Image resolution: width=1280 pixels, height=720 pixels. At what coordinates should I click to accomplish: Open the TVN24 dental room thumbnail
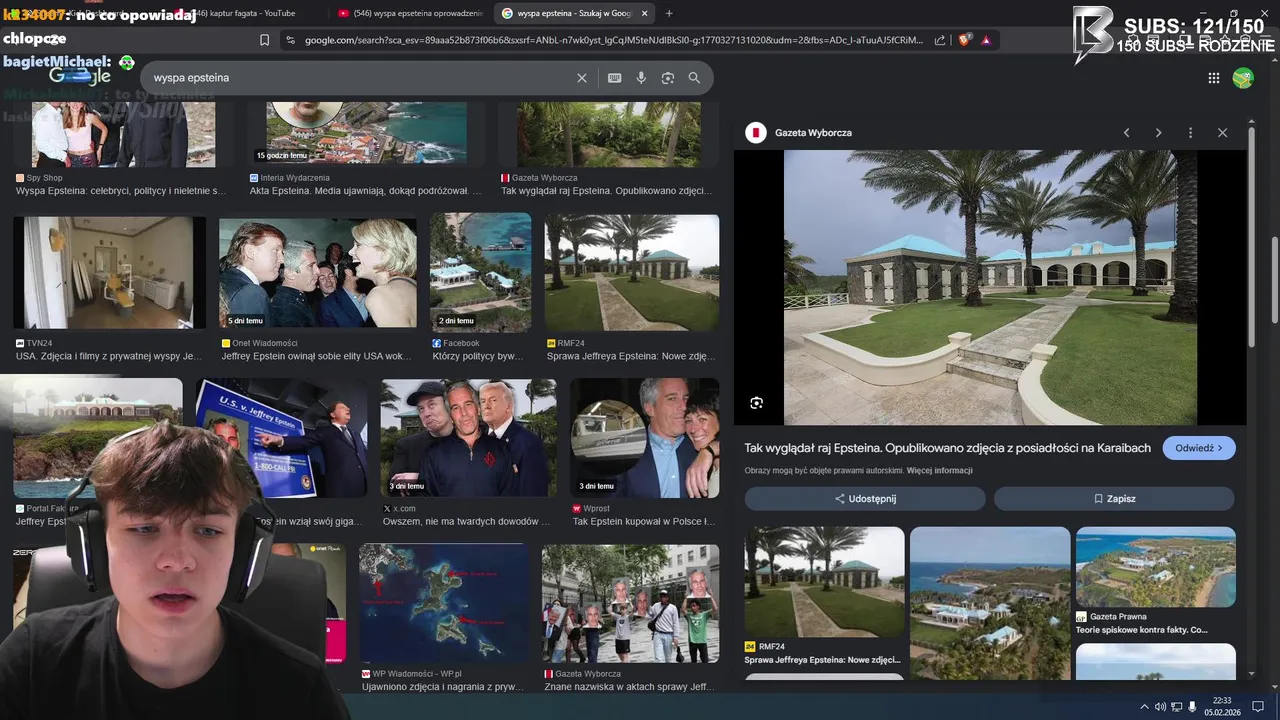tap(109, 273)
